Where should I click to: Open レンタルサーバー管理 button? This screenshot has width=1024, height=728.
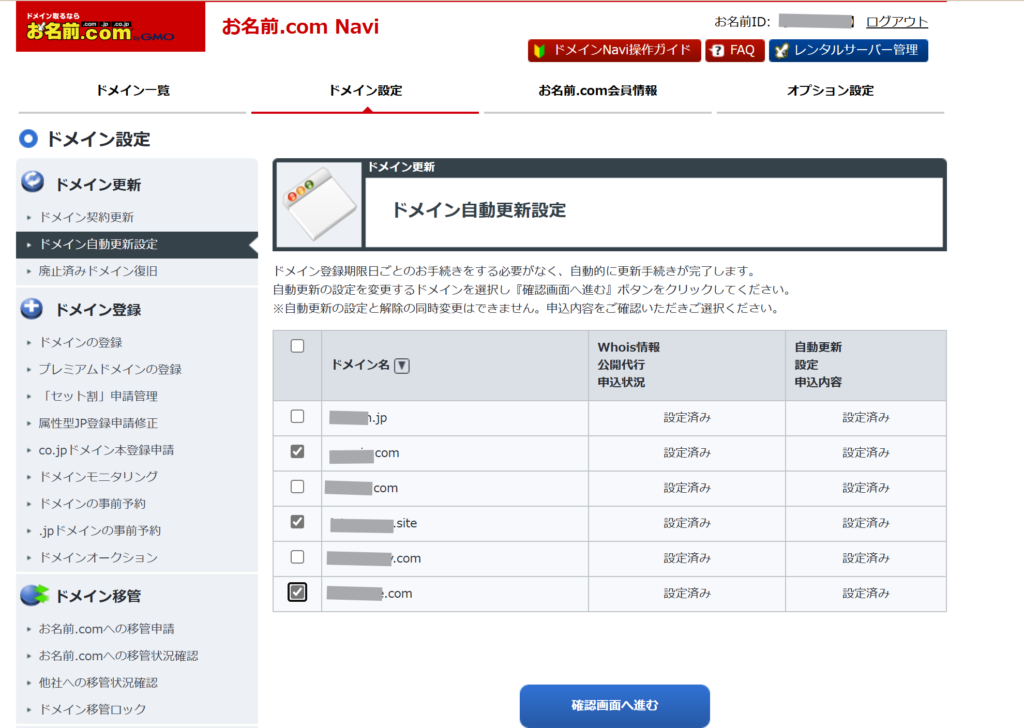[848, 50]
